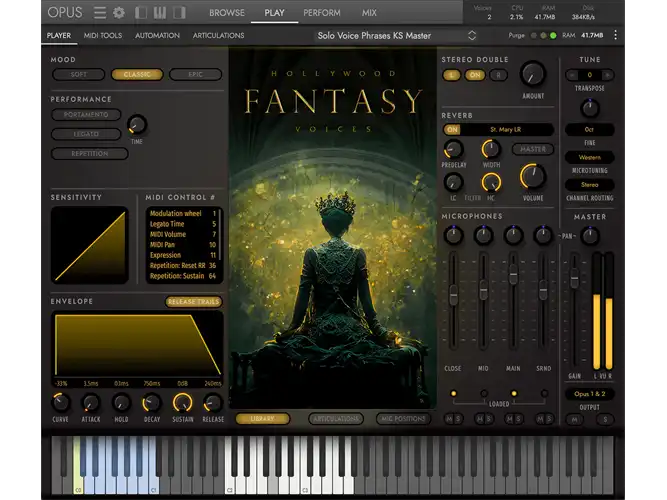Click the Fine tune knob

pyautogui.click(x=590, y=109)
